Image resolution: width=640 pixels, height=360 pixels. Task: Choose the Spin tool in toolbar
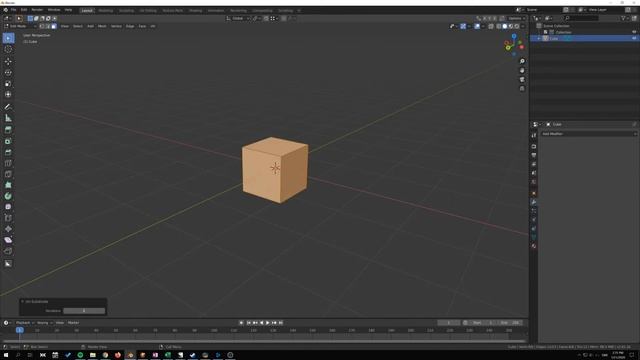(x=8, y=196)
